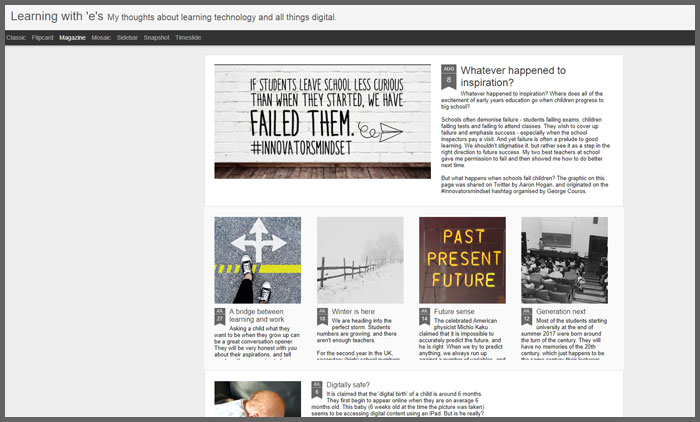Viewport: 700px width, 422px height.
Task: Open the Past Present Future thumbnail
Action: coord(462,260)
